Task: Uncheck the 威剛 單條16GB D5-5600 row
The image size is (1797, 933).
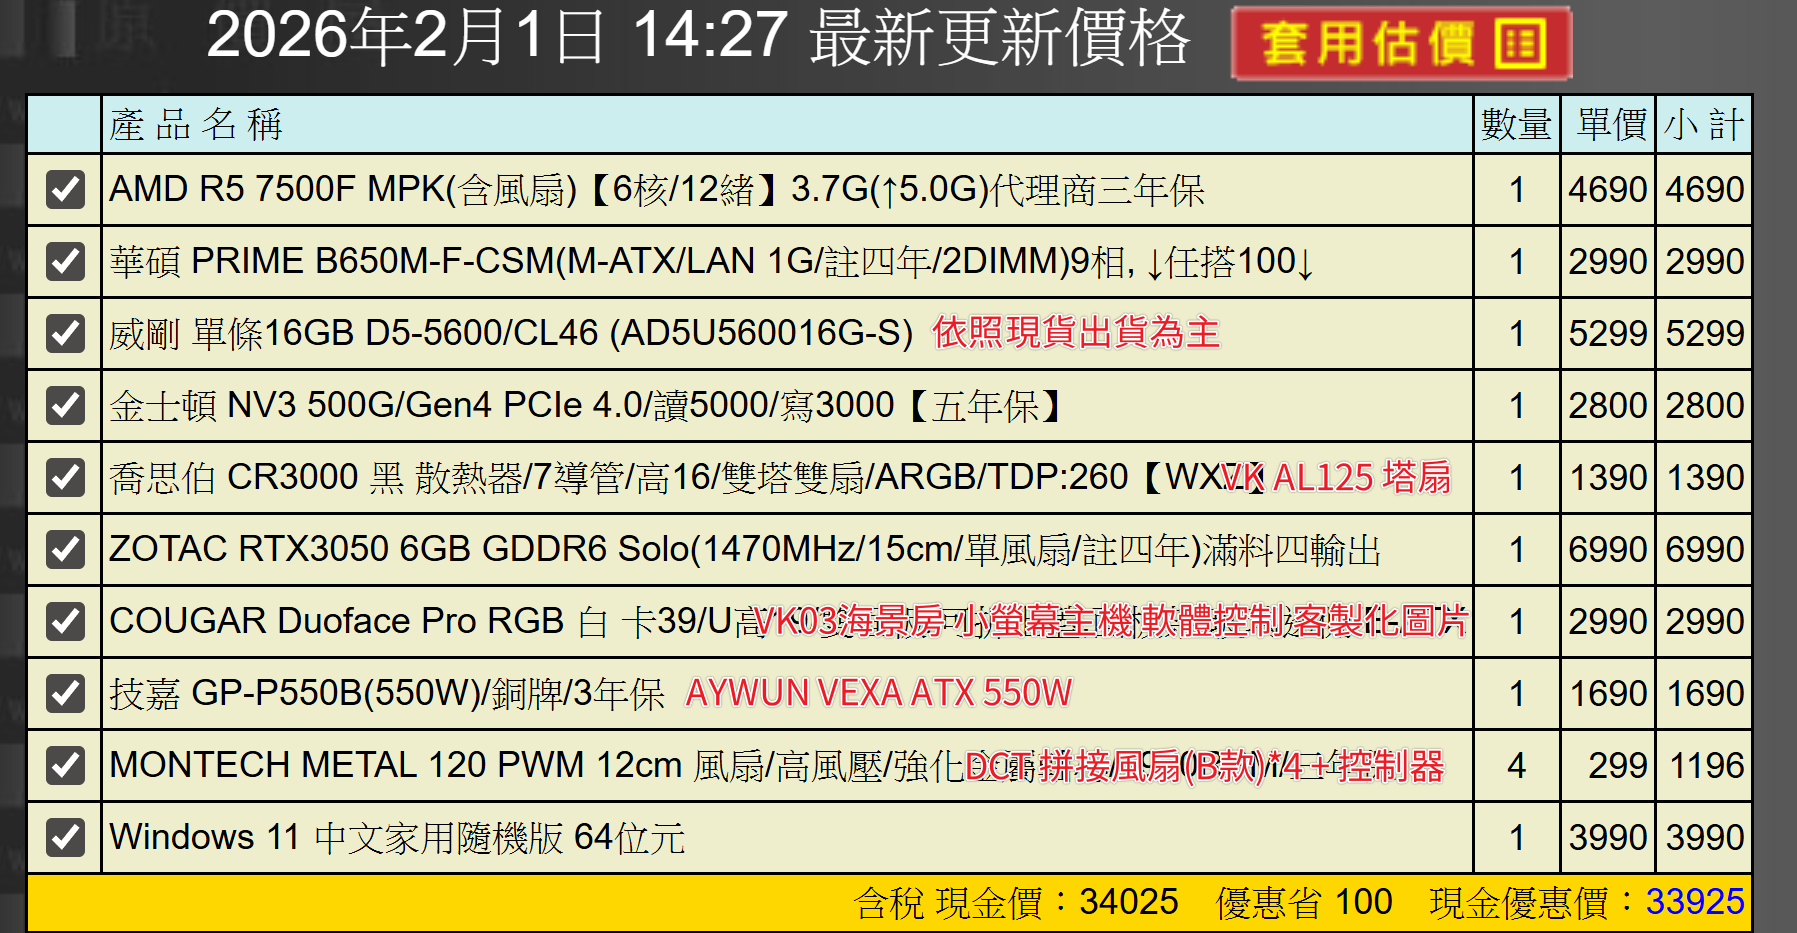Action: 65,333
